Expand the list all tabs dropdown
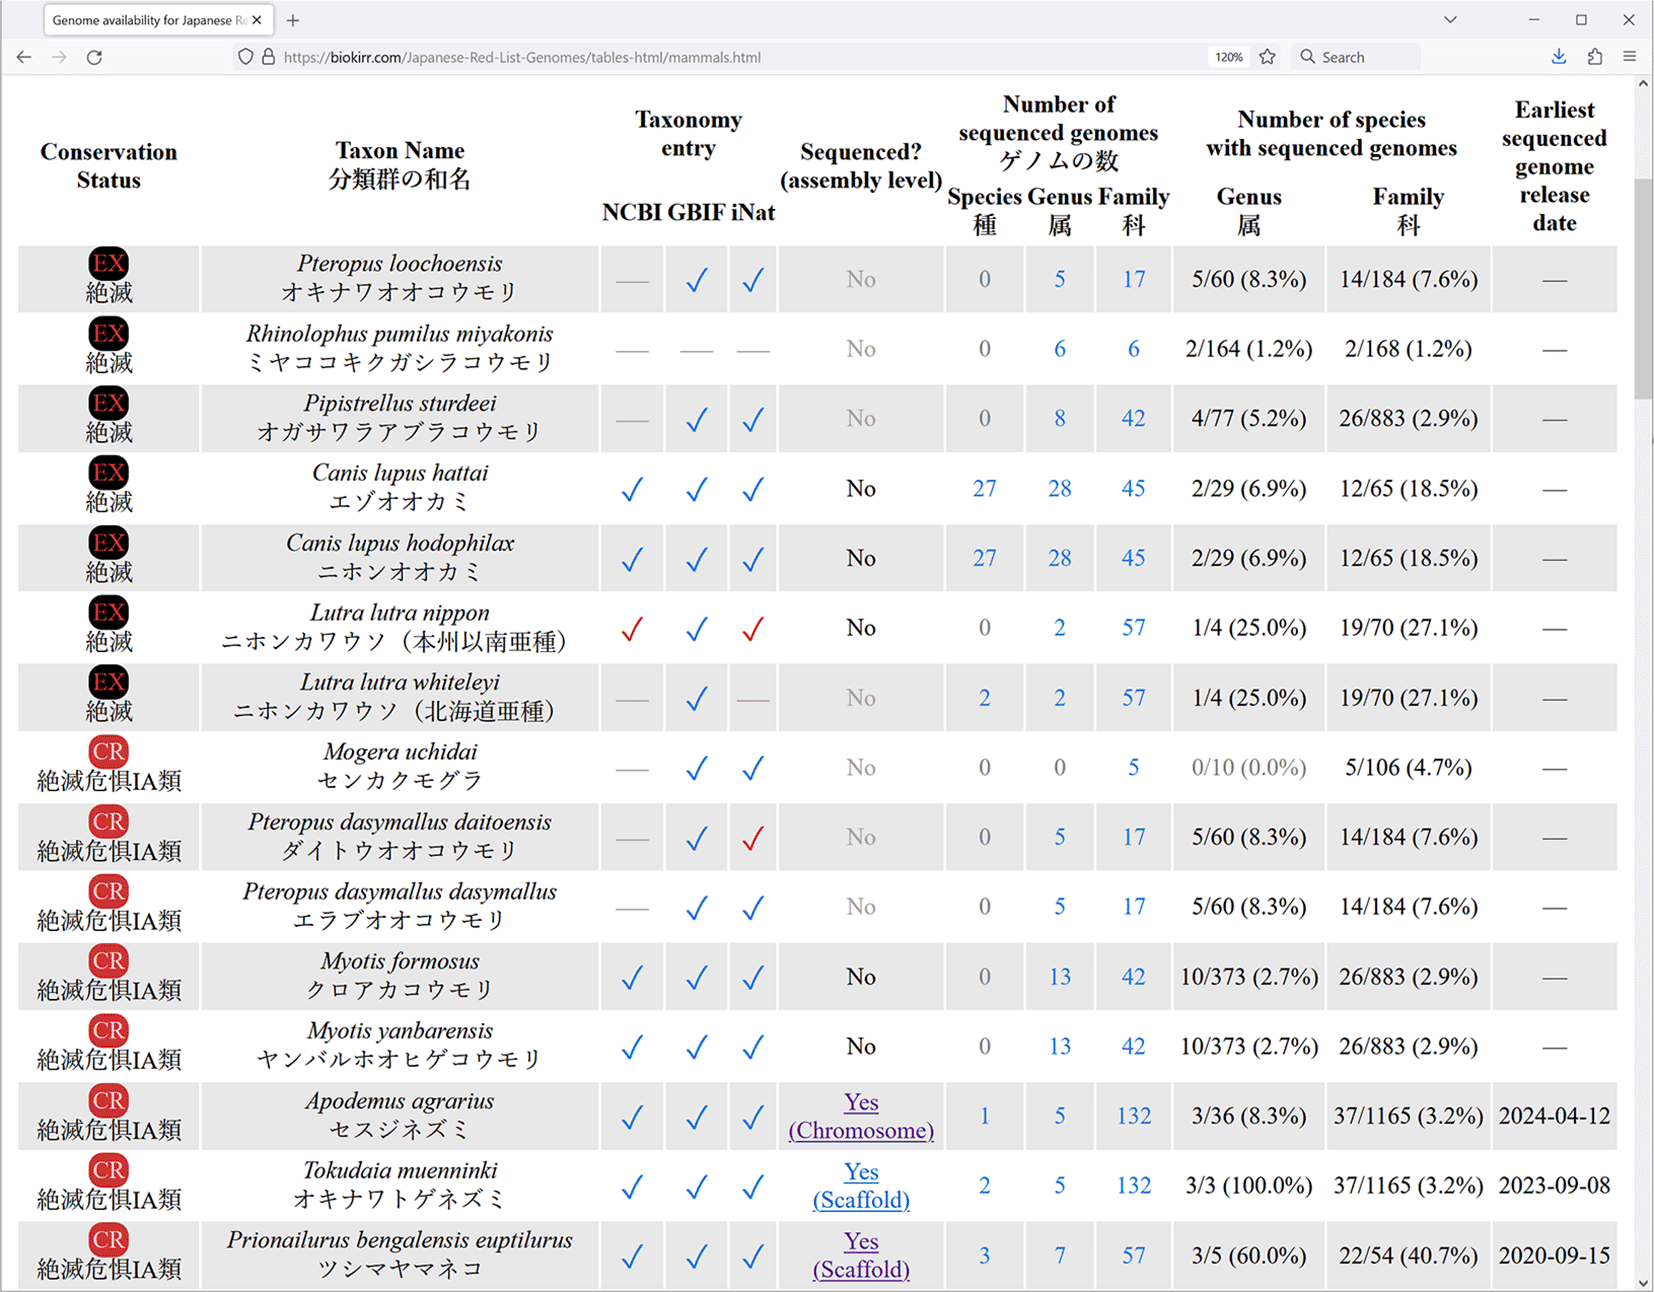Image resolution: width=1654 pixels, height=1292 pixels. pos(1450,20)
